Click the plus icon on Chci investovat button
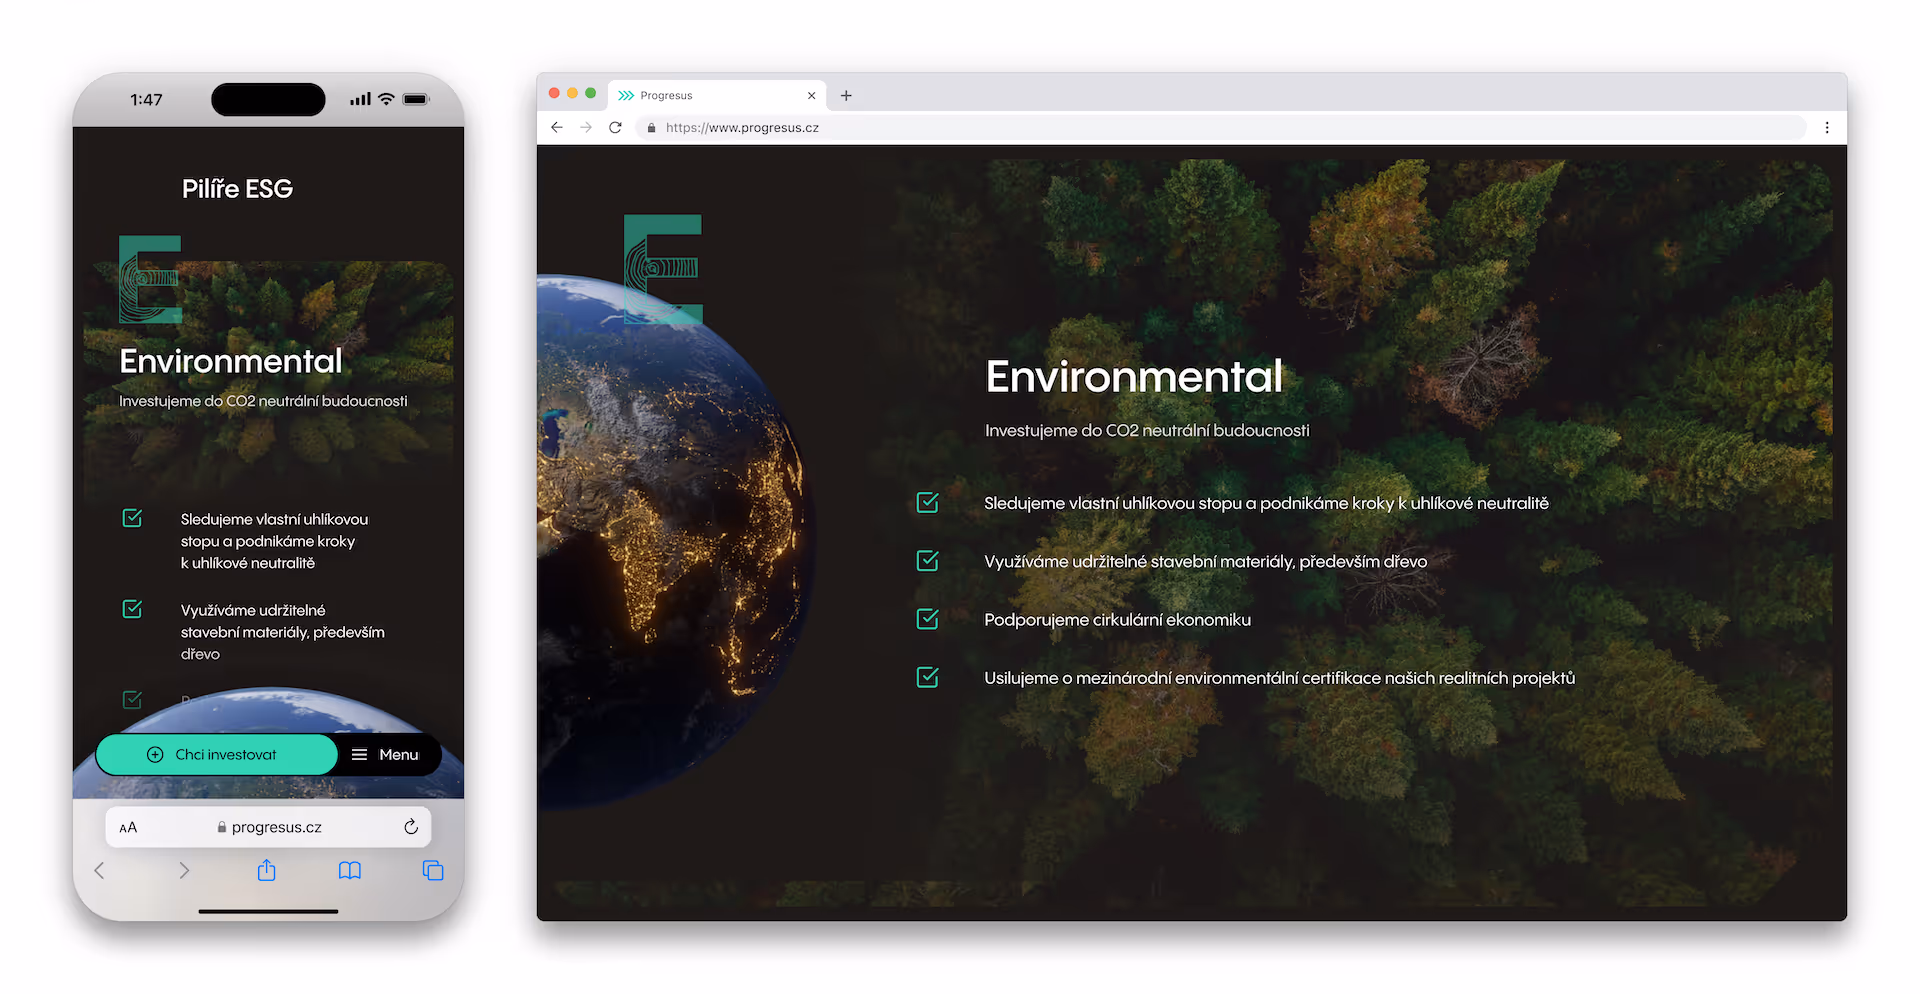Screen dimensions: 1920x994 coord(156,754)
